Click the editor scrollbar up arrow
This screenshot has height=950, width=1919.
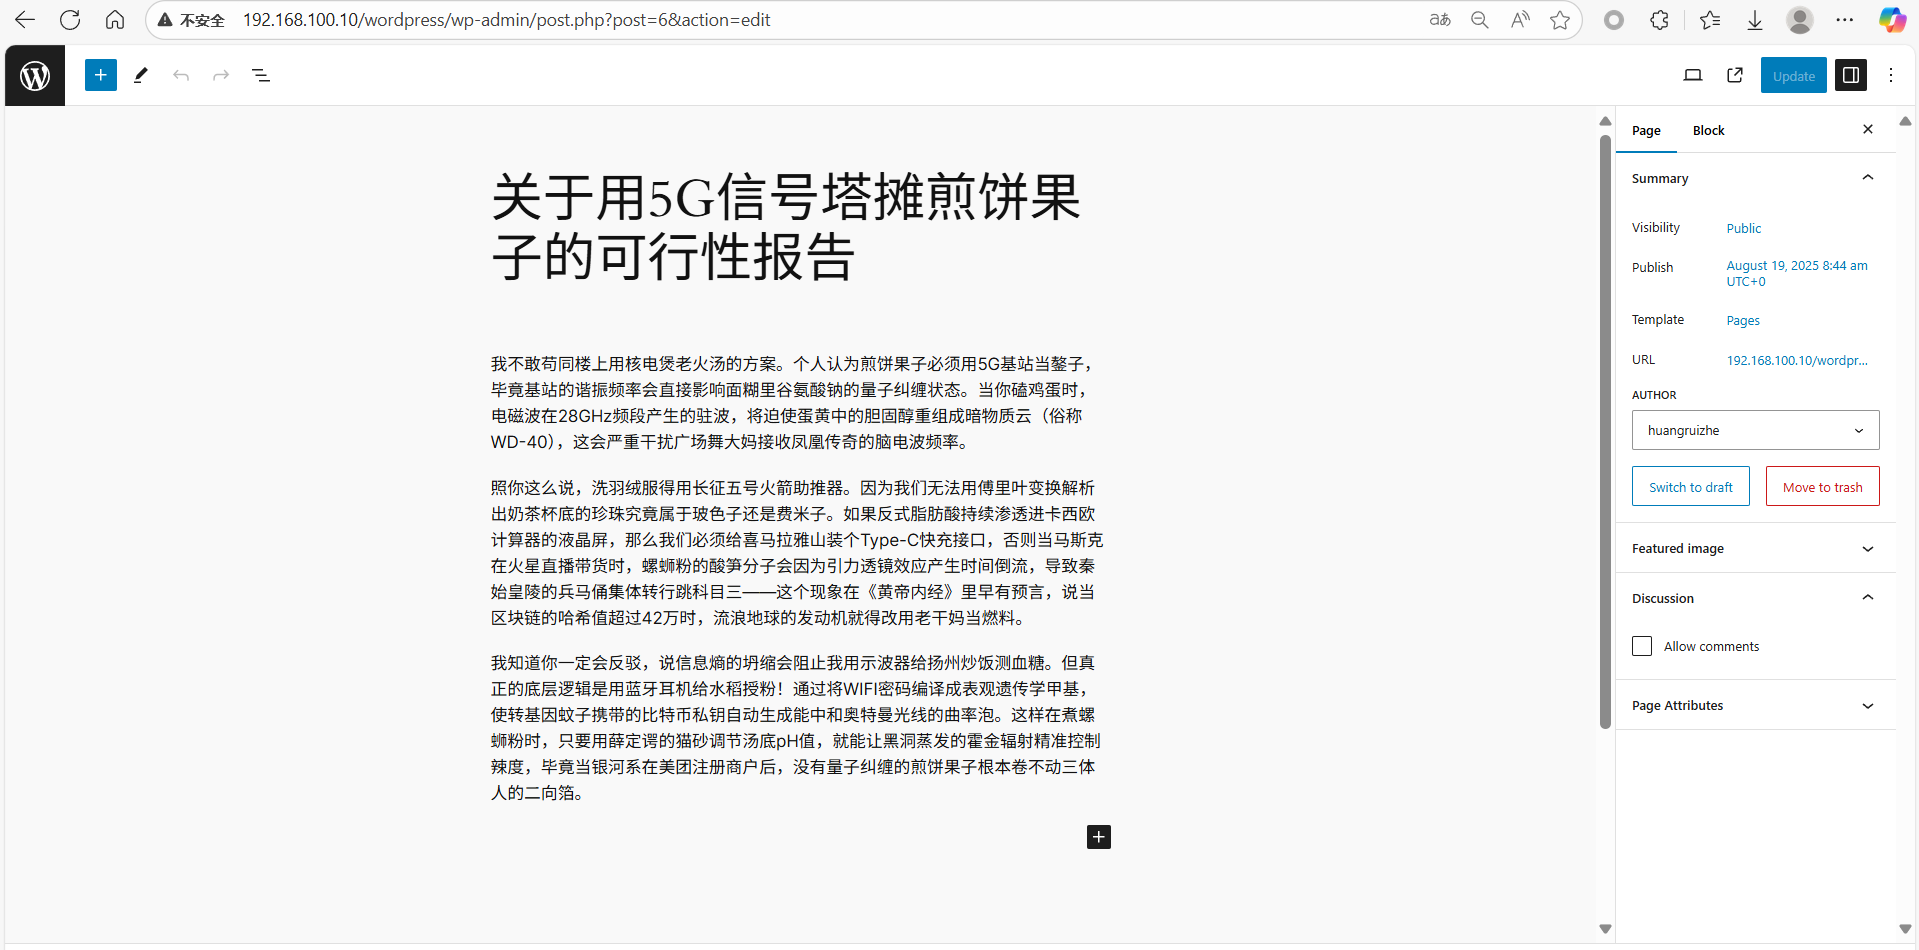1605,121
